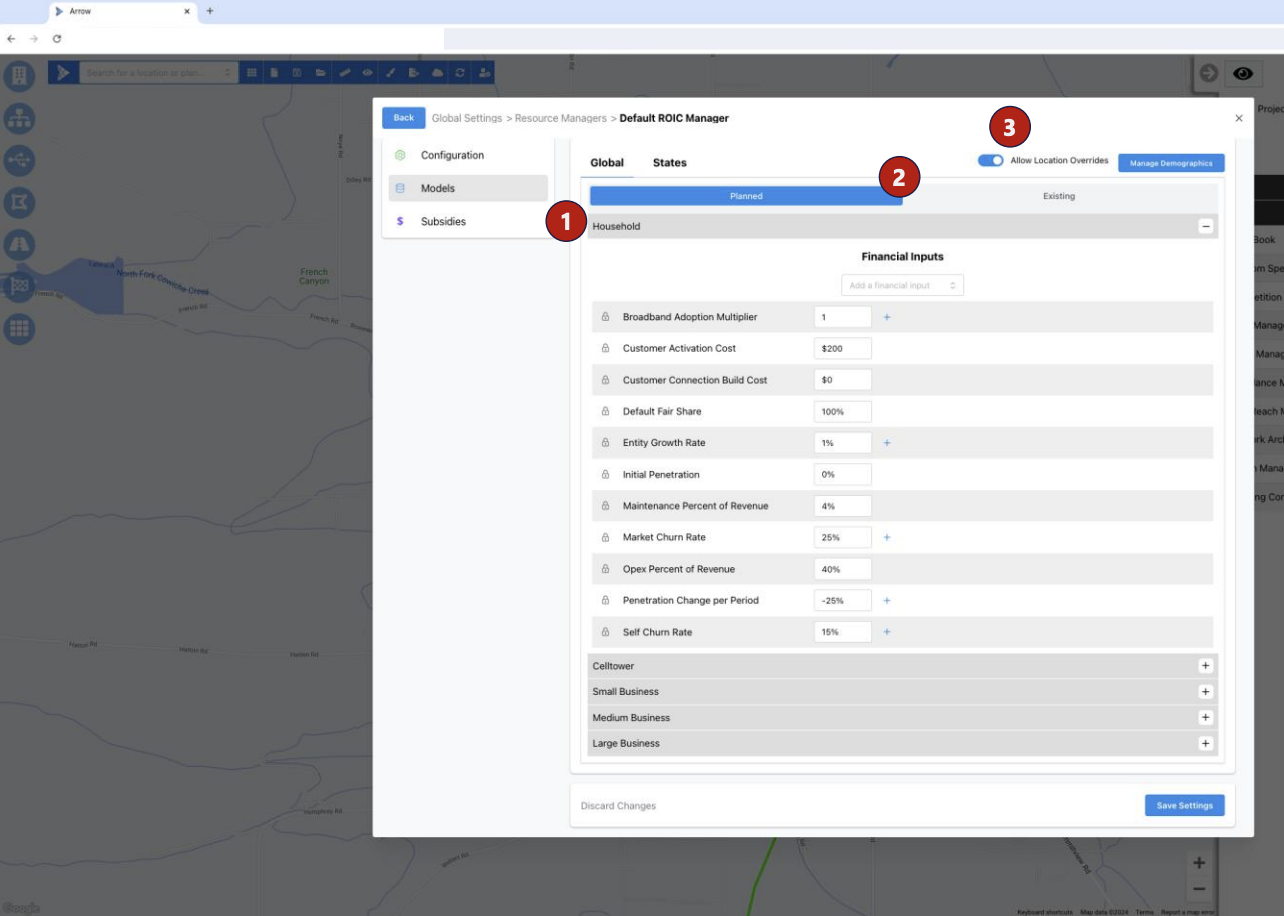This screenshot has width=1284, height=916.
Task: Click plus next to Self Churn Rate
Action: (887, 632)
